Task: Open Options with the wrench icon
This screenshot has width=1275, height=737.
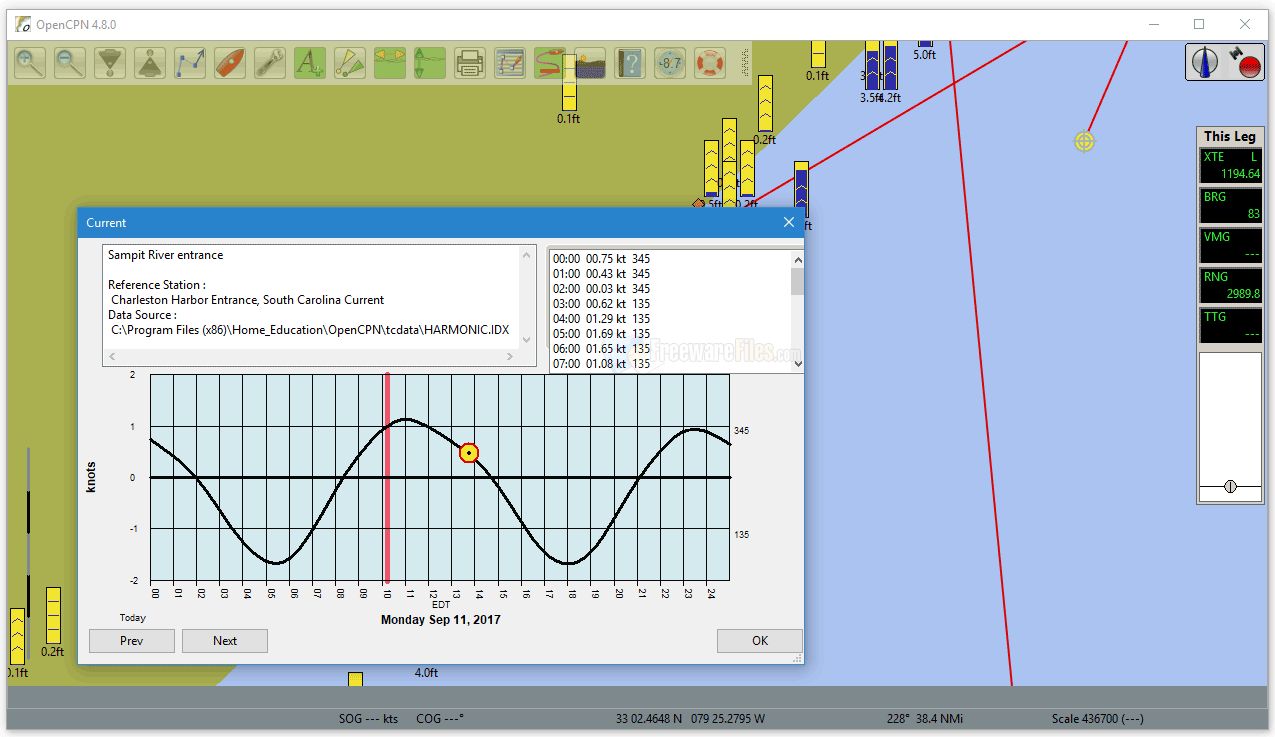Action: click(x=270, y=63)
